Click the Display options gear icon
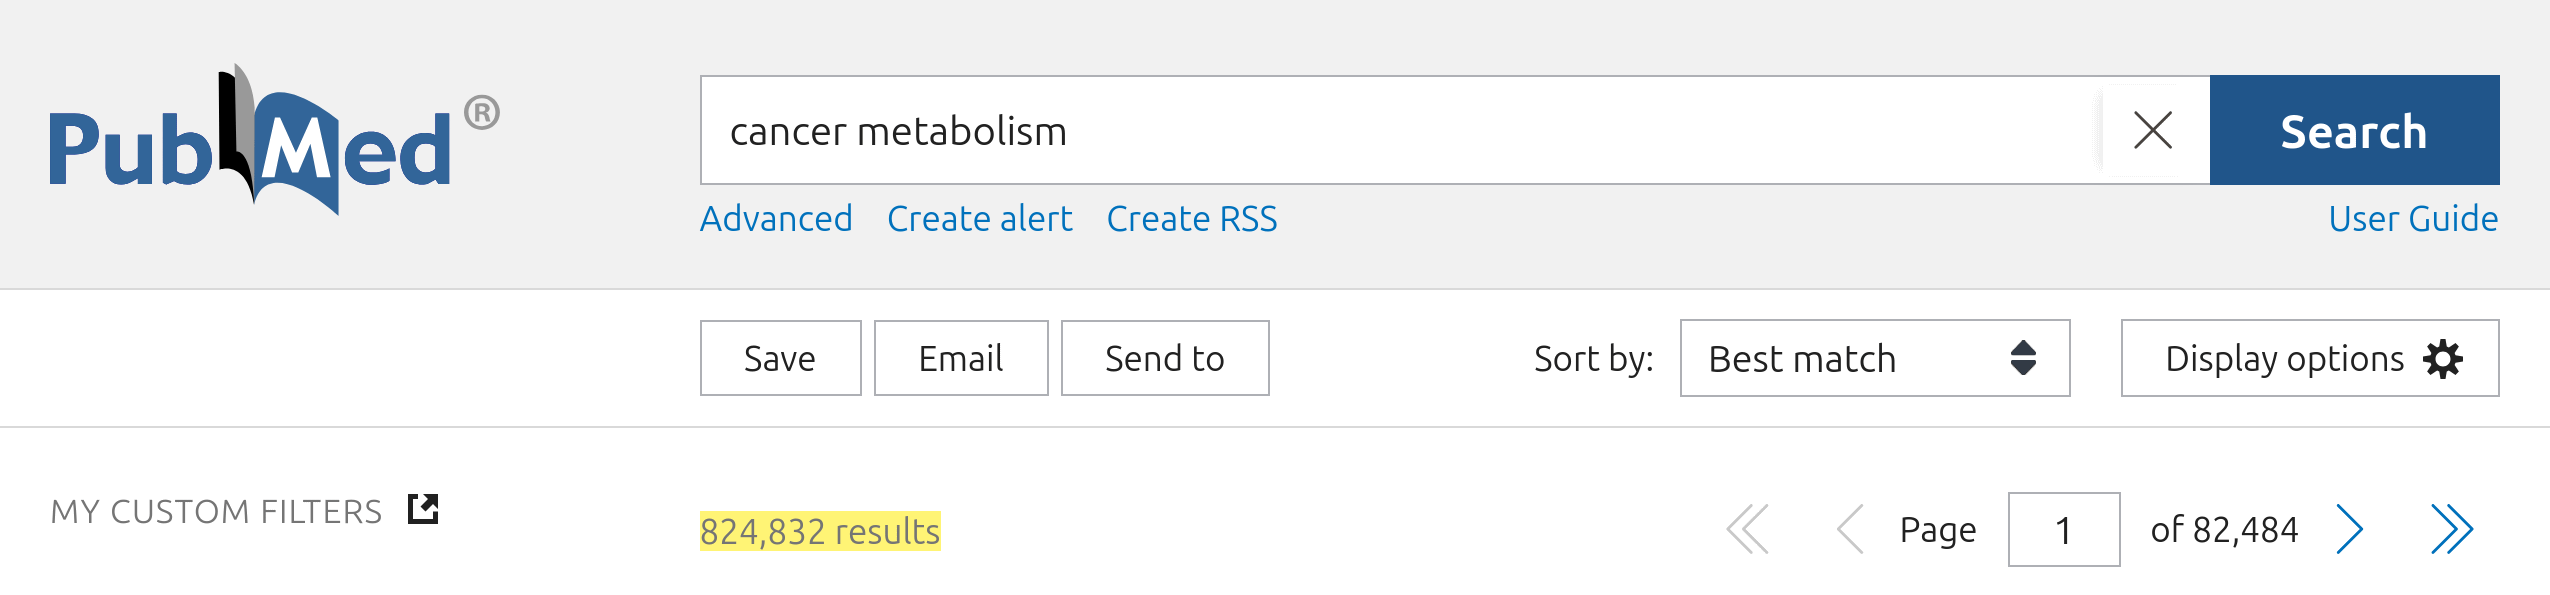 2443,359
